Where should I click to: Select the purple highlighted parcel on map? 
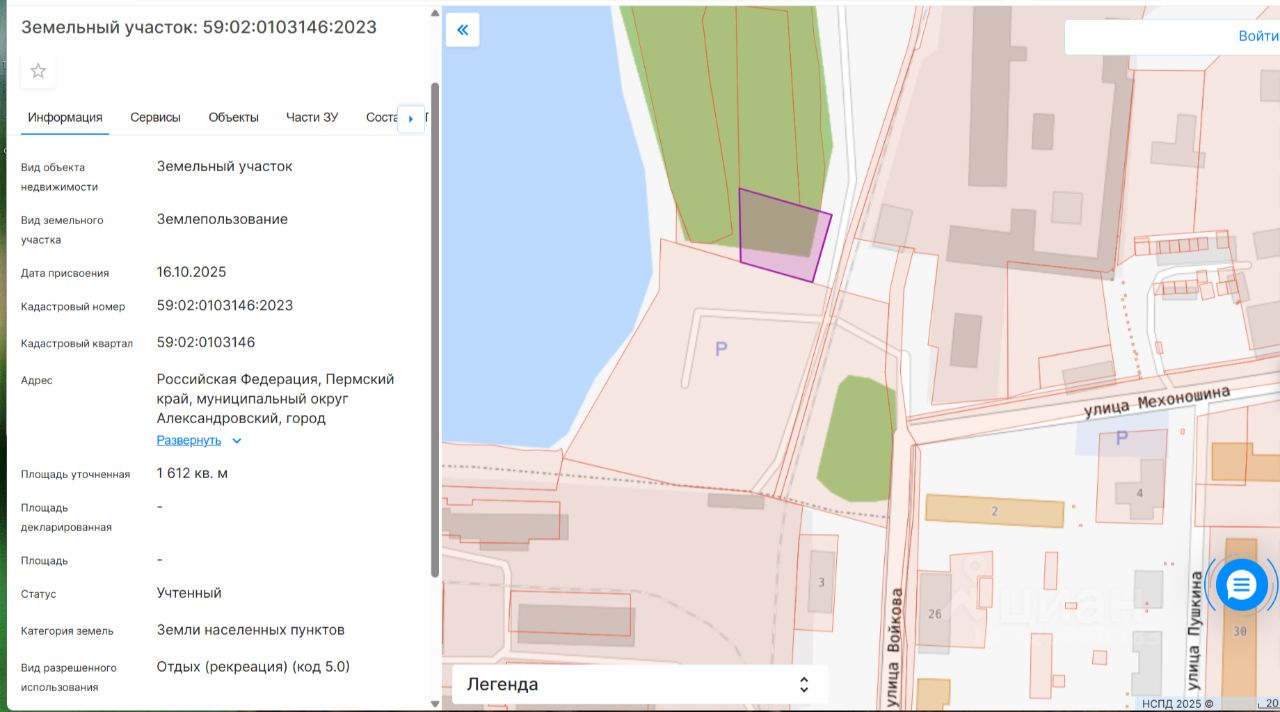coord(783,236)
